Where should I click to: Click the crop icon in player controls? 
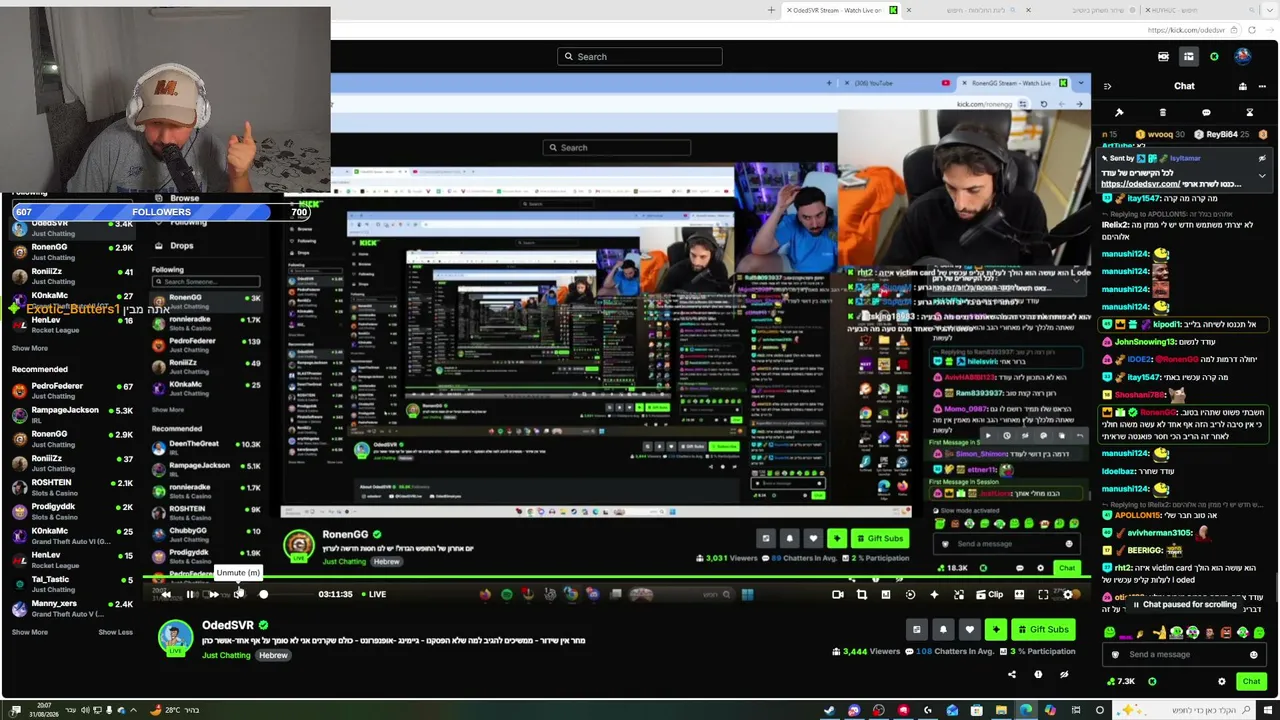pyautogui.click(x=862, y=594)
